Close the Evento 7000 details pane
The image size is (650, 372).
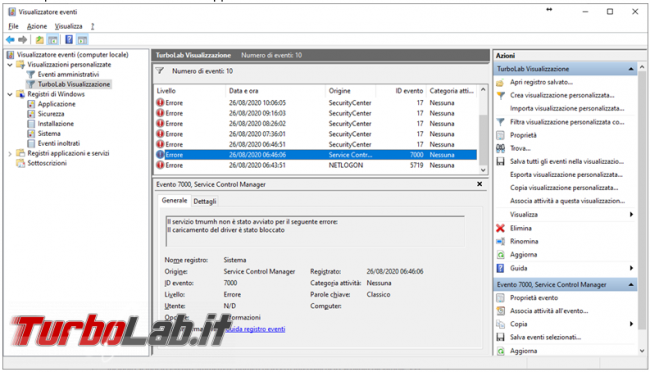[479, 184]
